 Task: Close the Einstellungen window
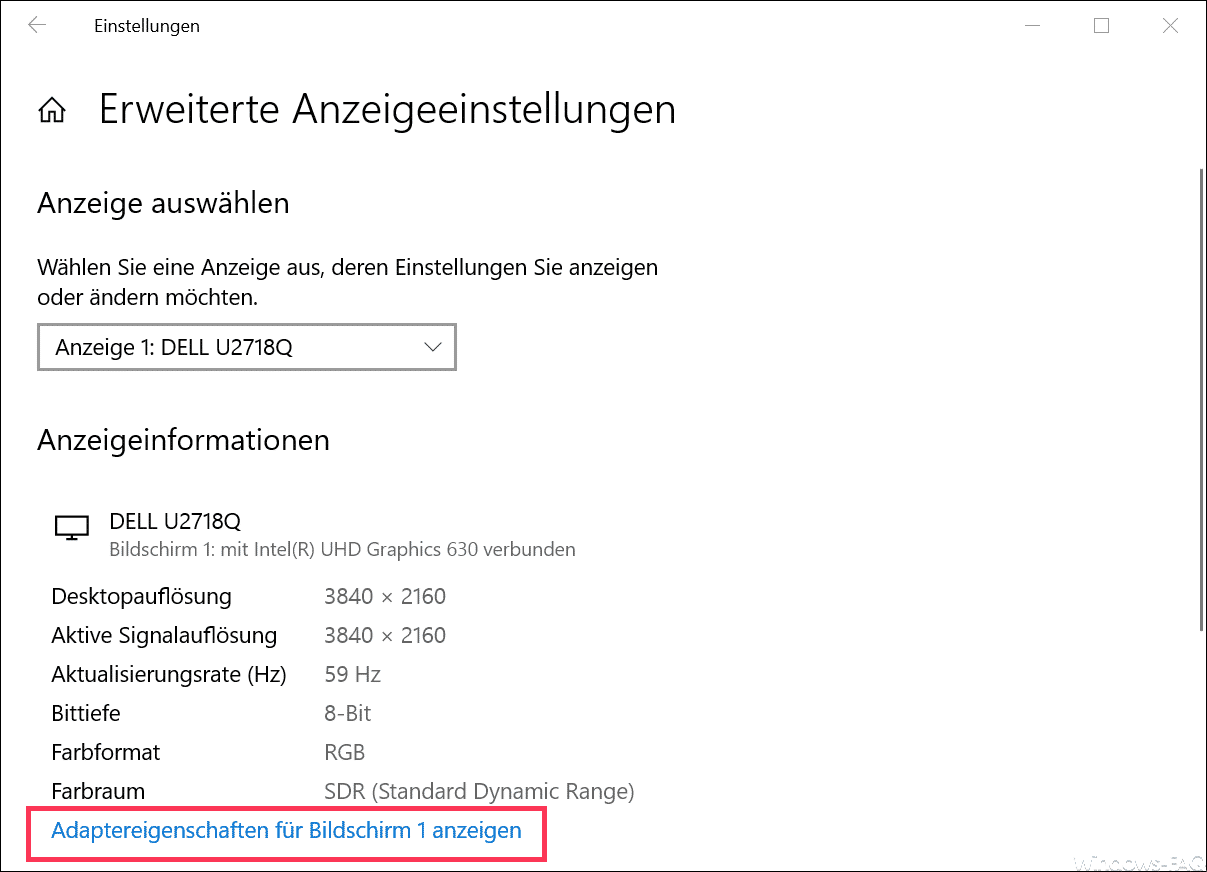click(x=1170, y=26)
